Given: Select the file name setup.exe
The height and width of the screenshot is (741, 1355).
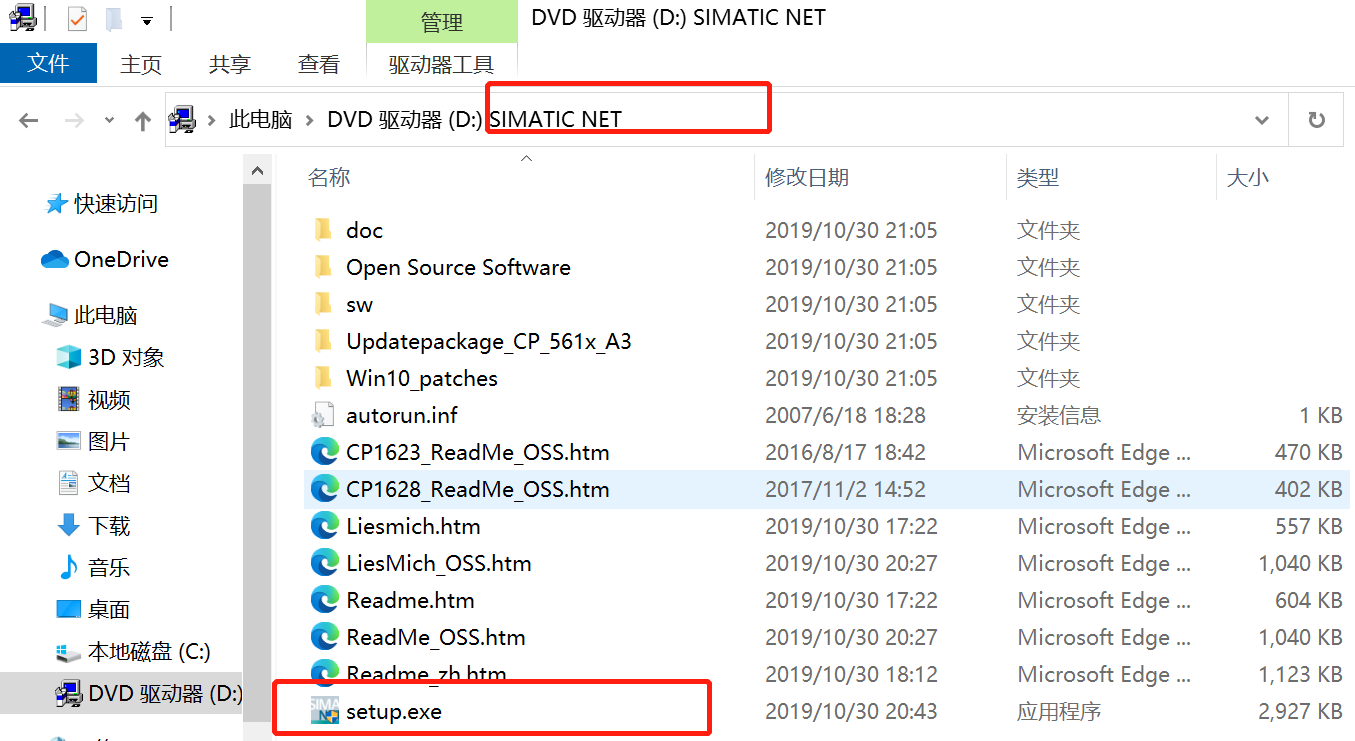Looking at the screenshot, I should click(394, 712).
